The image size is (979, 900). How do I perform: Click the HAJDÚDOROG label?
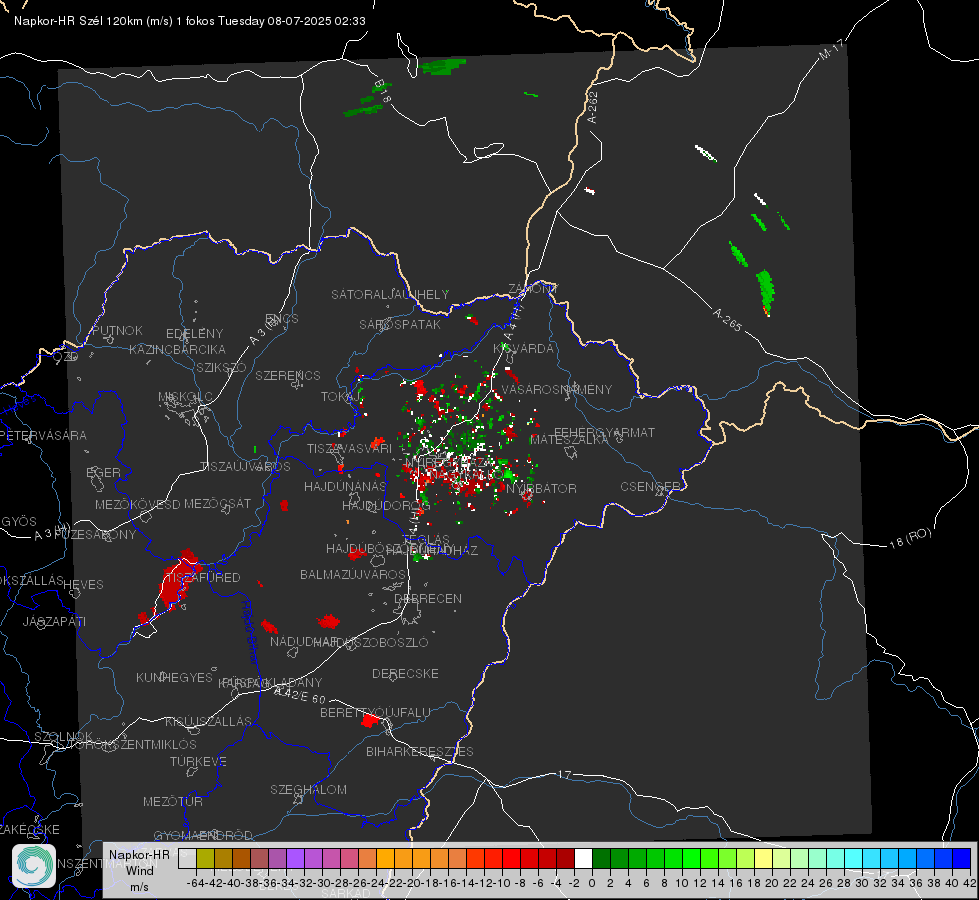[386, 505]
